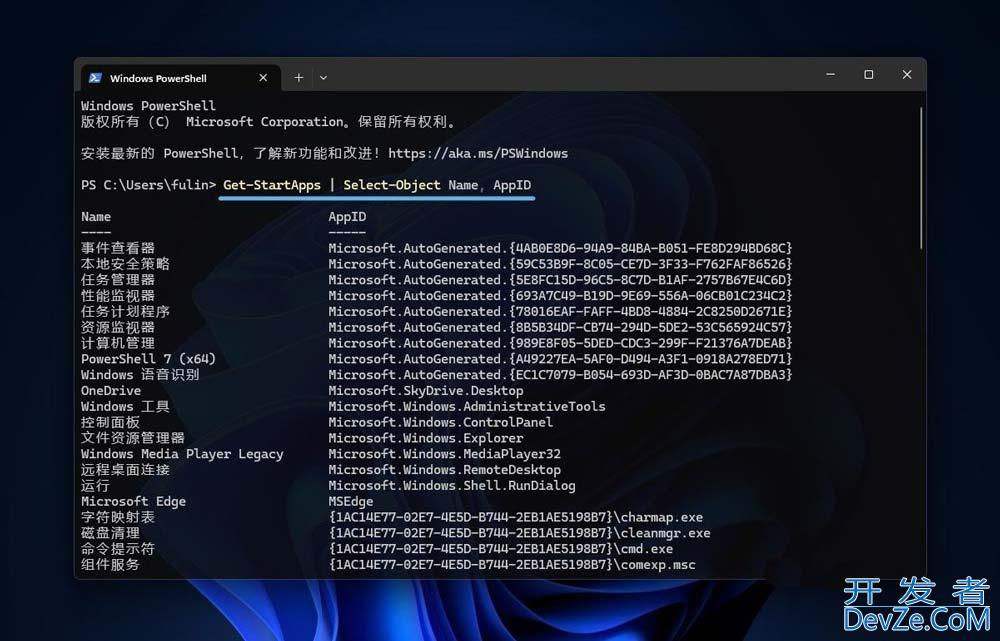This screenshot has width=1000, height=641.
Task: Click the Microsoft.Windows.ControlPanel AppID
Action: (441, 422)
